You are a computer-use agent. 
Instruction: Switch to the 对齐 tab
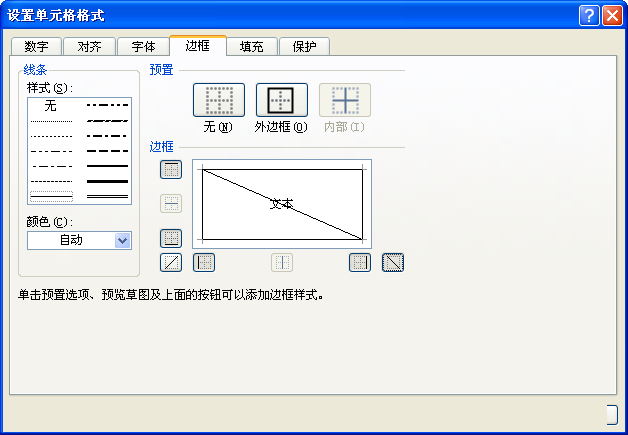(x=89, y=46)
